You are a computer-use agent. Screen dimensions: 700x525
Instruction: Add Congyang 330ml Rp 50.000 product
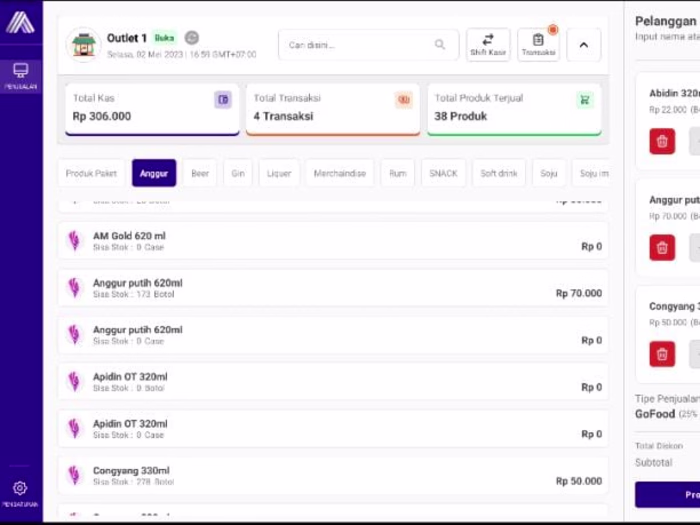333,475
